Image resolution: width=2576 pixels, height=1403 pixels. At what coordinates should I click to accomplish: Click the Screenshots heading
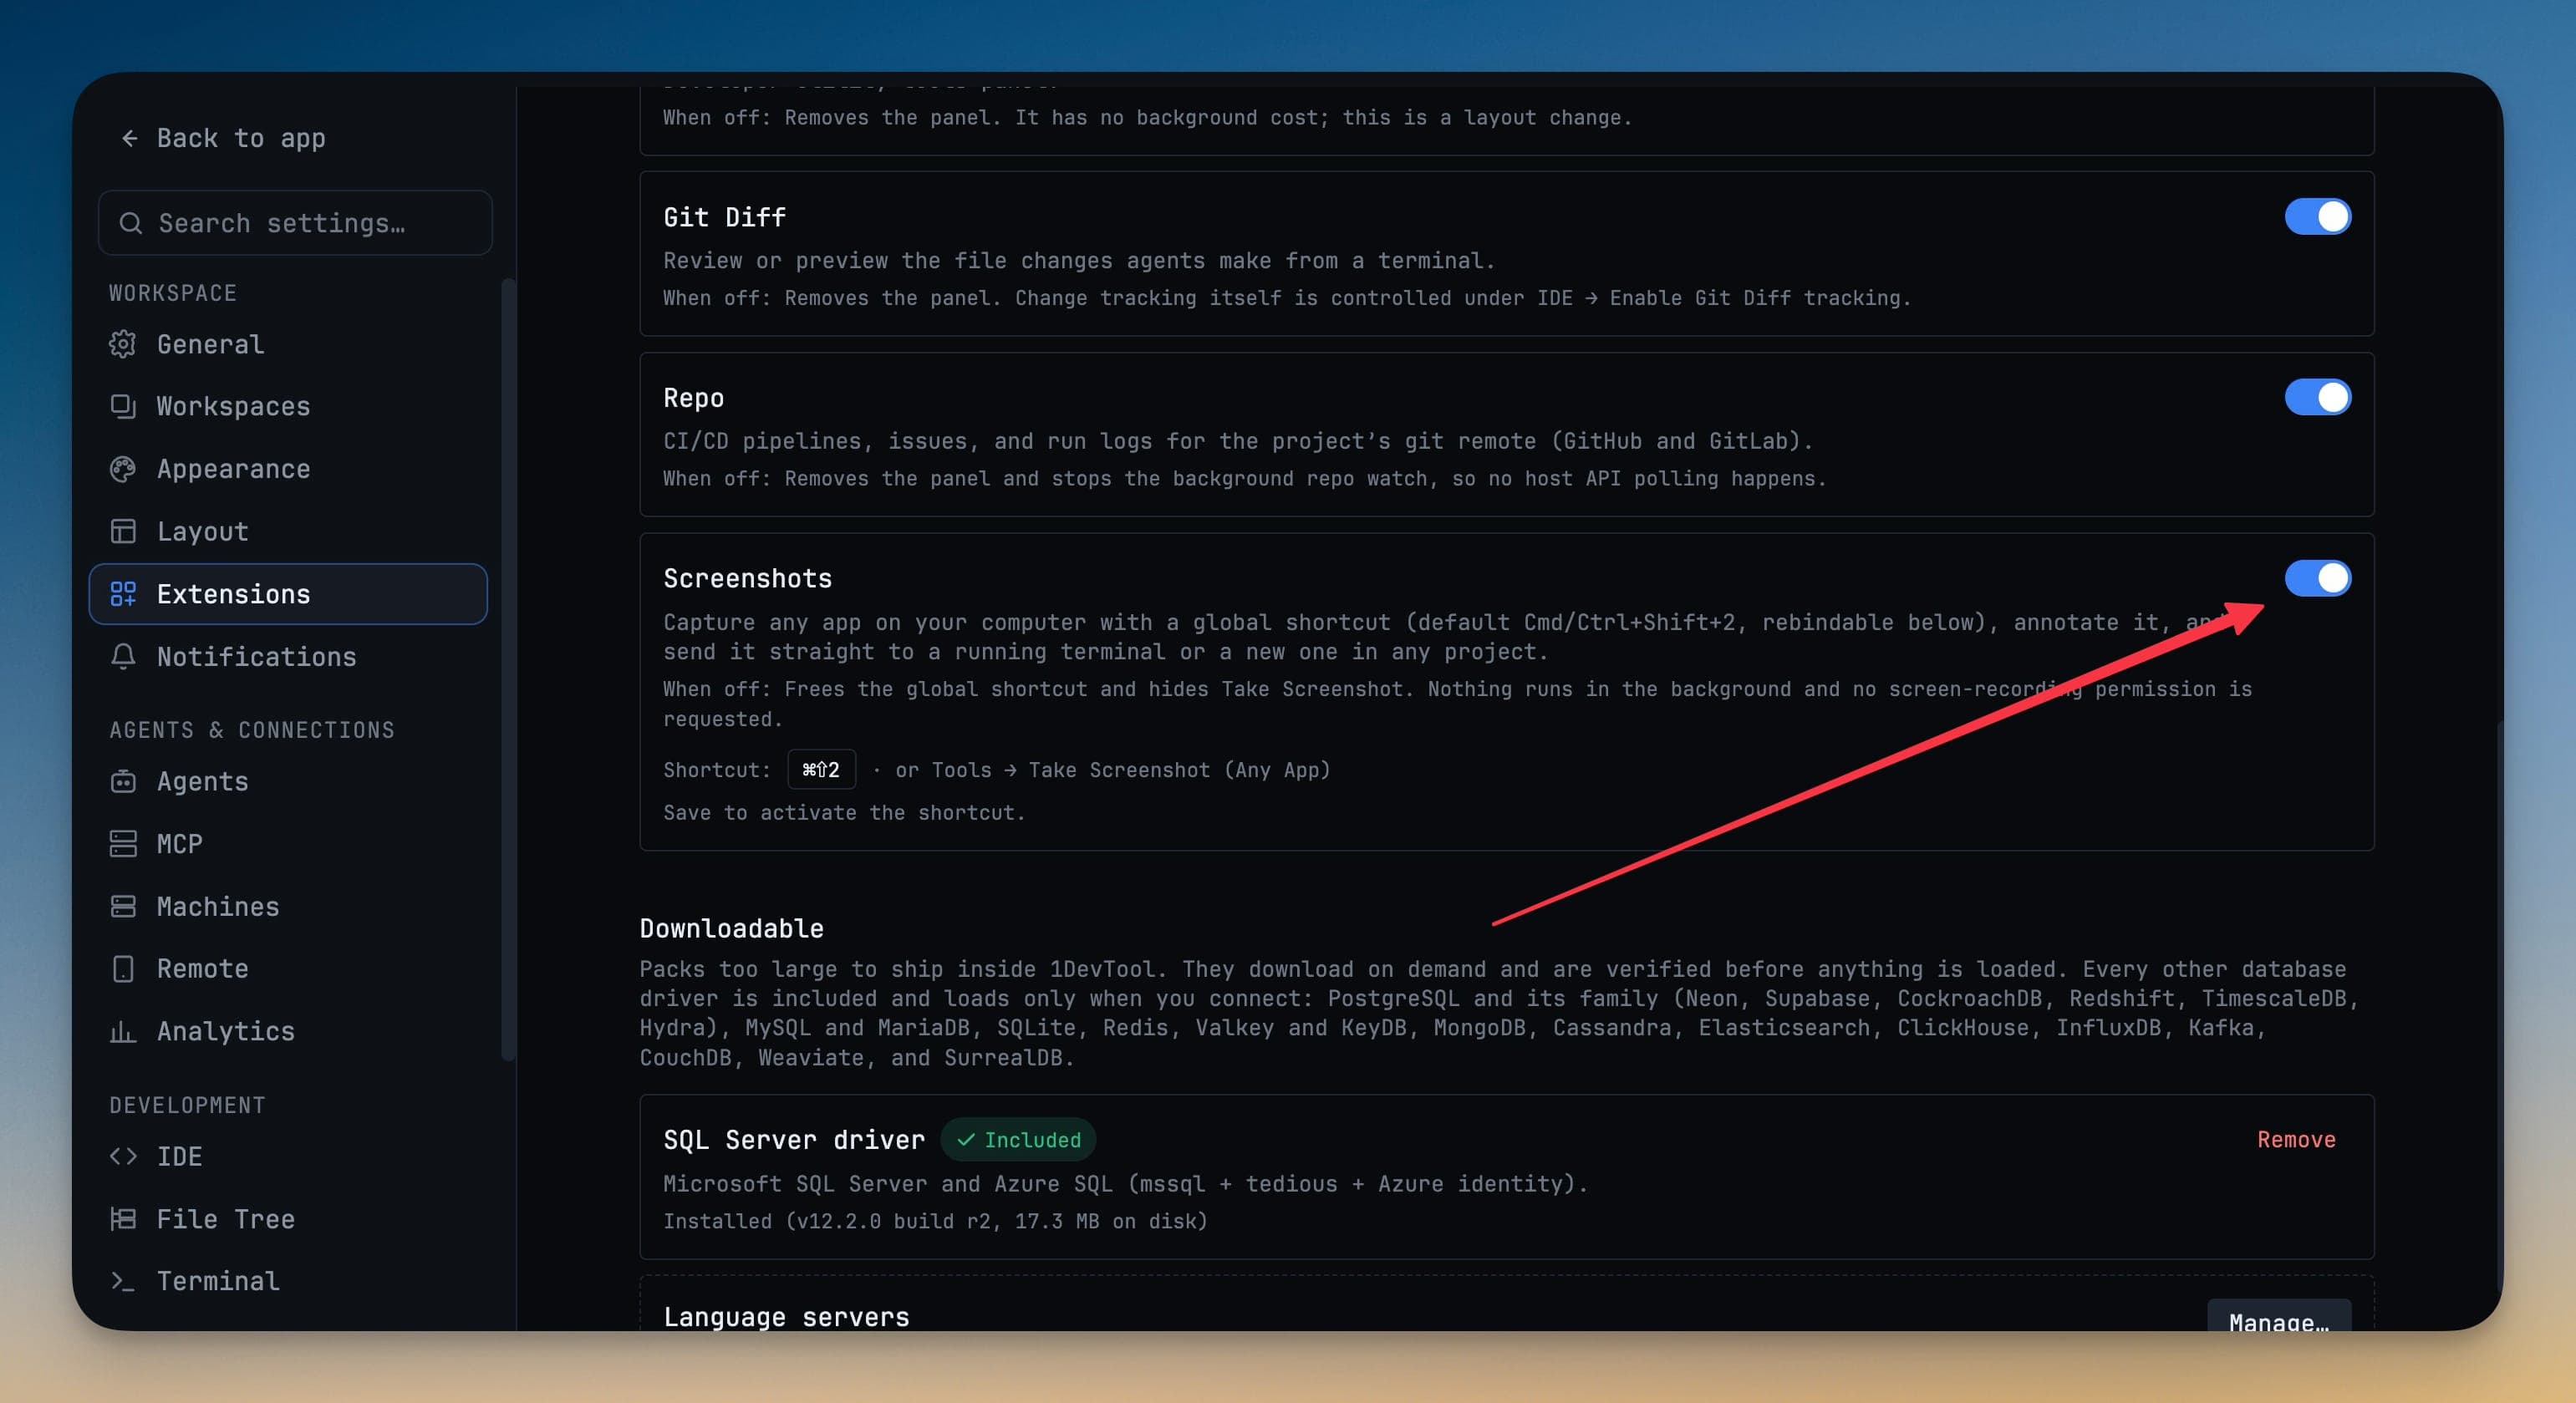pos(748,578)
